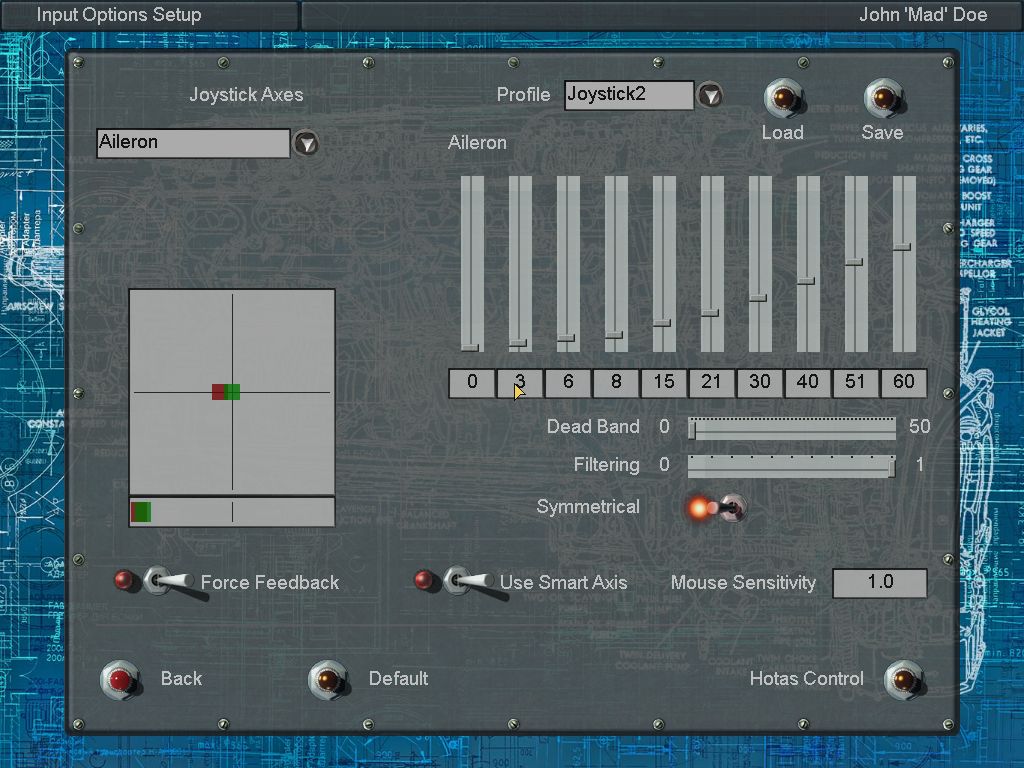The width and height of the screenshot is (1024, 768).
Task: Click the sensitivity value box showing 3
Action: tap(520, 383)
